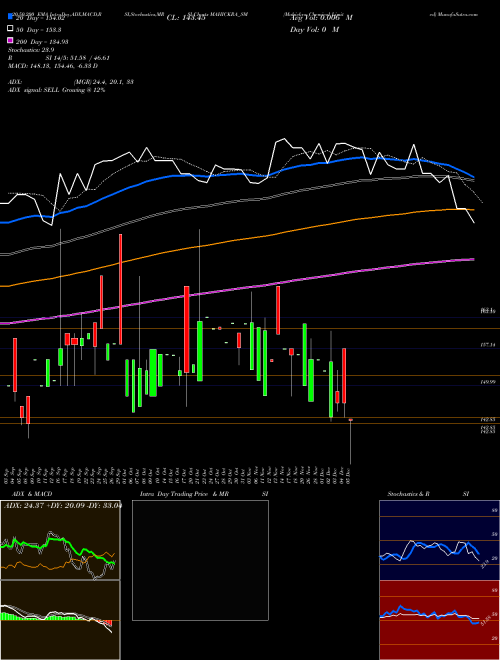Viewport: 500px width, 660px height.
Task: Click the 'Day Vol: 0 M' readout
Action: [314, 30]
